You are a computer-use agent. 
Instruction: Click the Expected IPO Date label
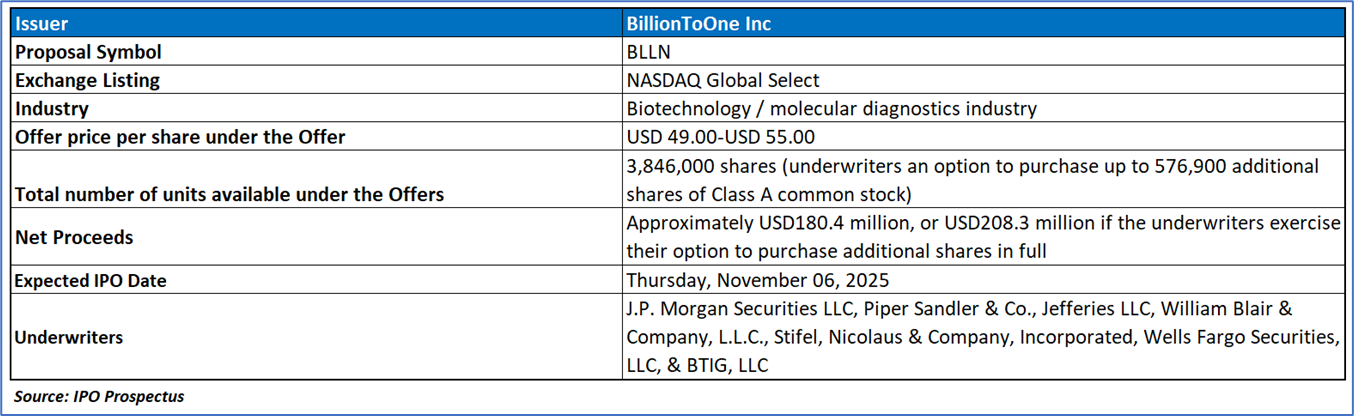(x=90, y=281)
